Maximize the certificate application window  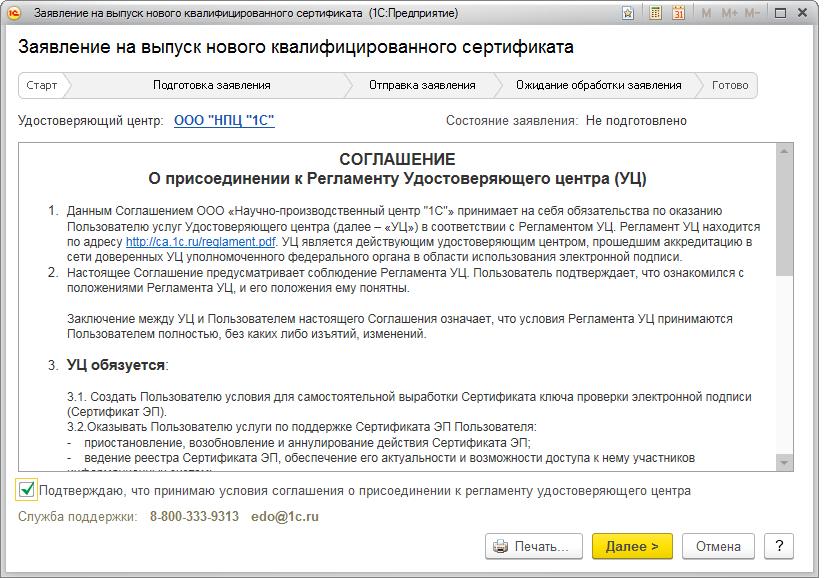(x=780, y=13)
